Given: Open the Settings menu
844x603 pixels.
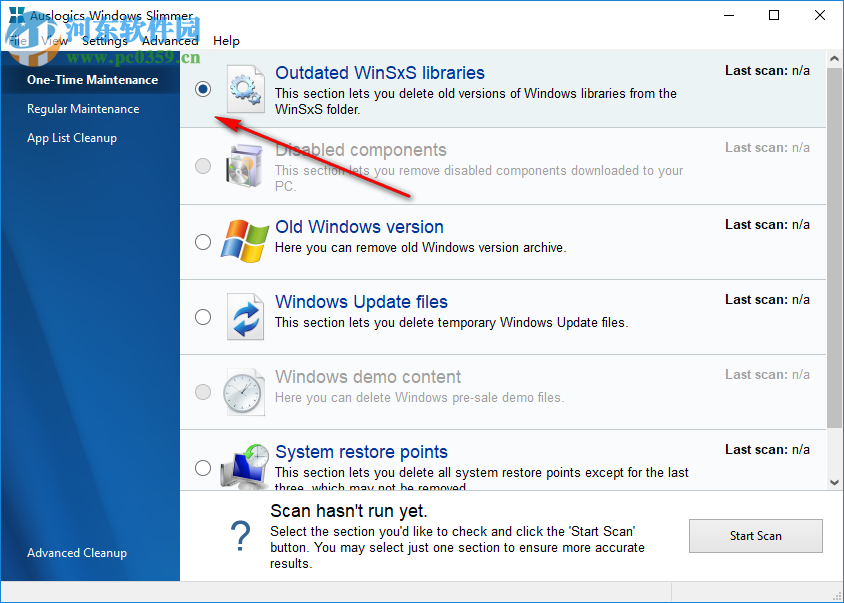Looking at the screenshot, I should 105,41.
